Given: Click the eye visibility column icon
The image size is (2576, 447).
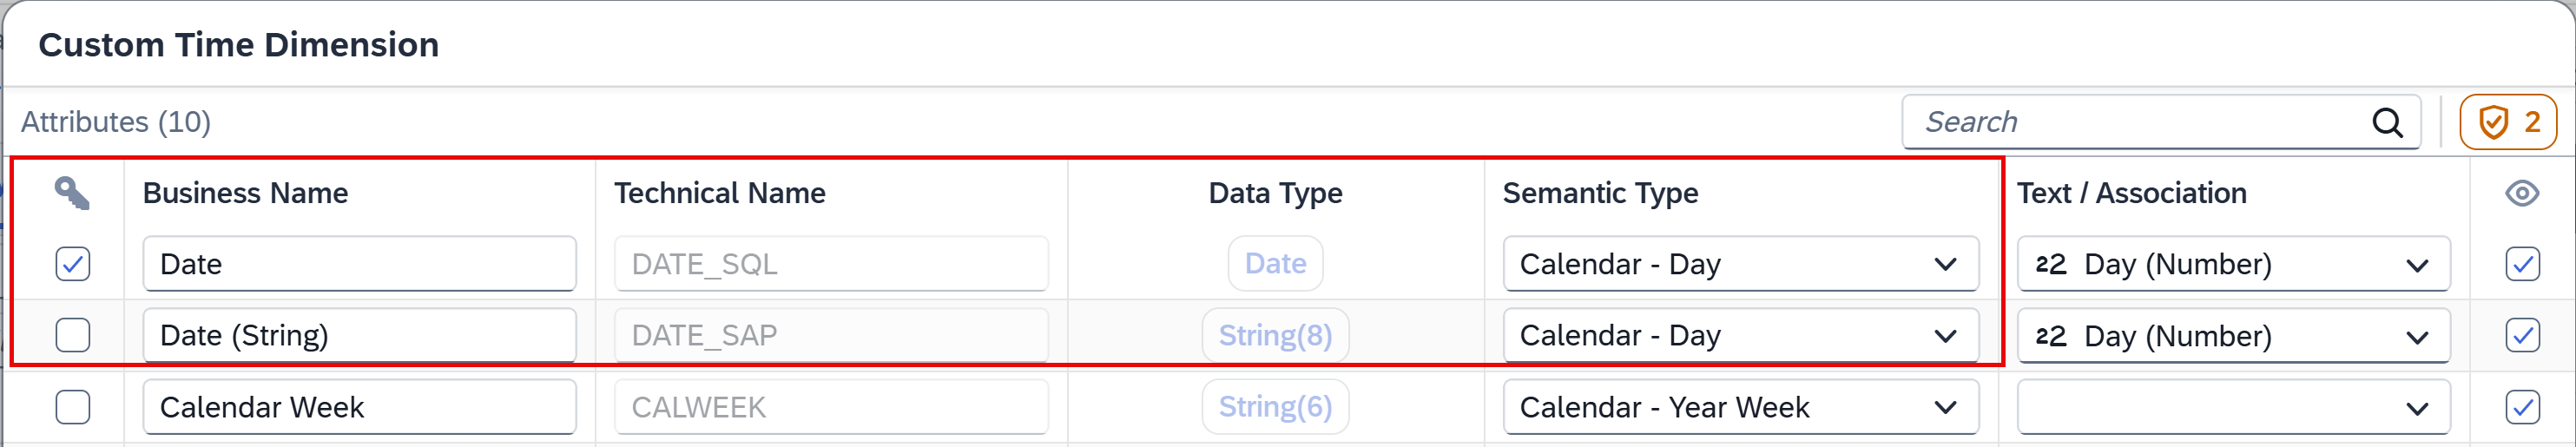Looking at the screenshot, I should pyautogui.click(x=2522, y=193).
